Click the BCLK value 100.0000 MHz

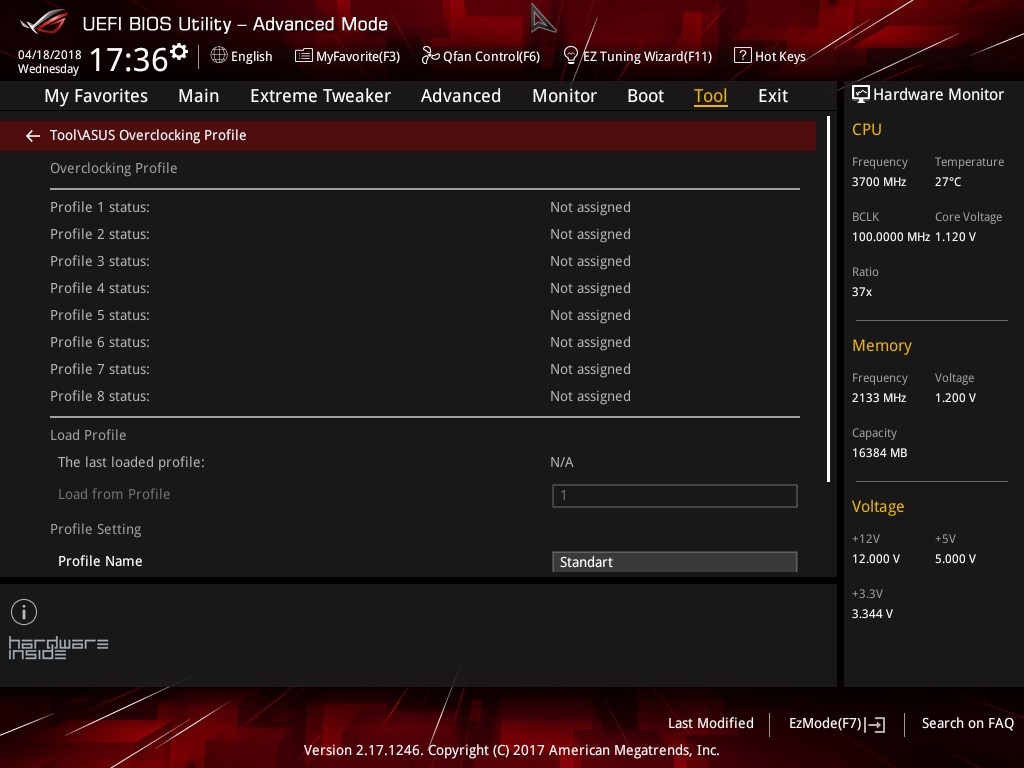click(x=891, y=236)
